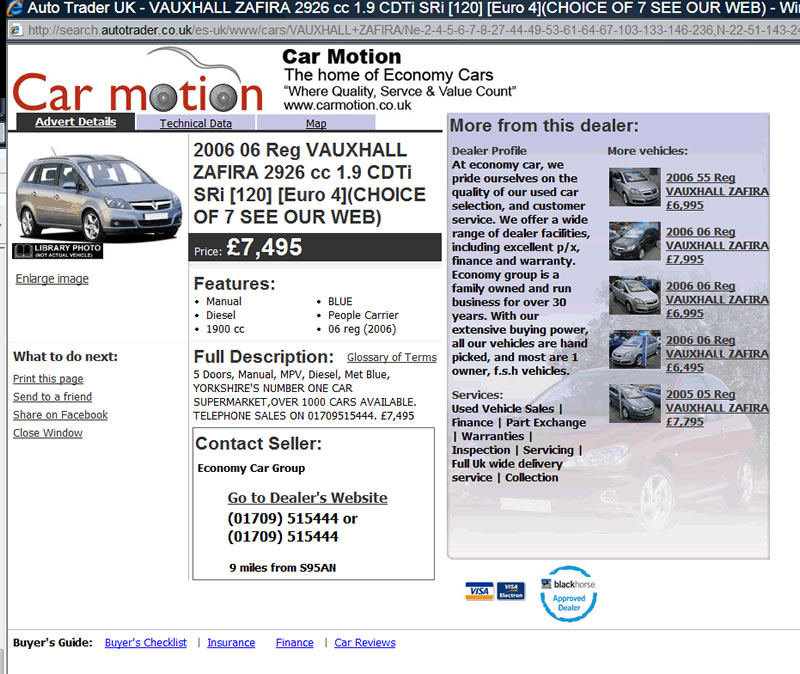Click the '(01709) 515444 or' phone number

tap(292, 518)
